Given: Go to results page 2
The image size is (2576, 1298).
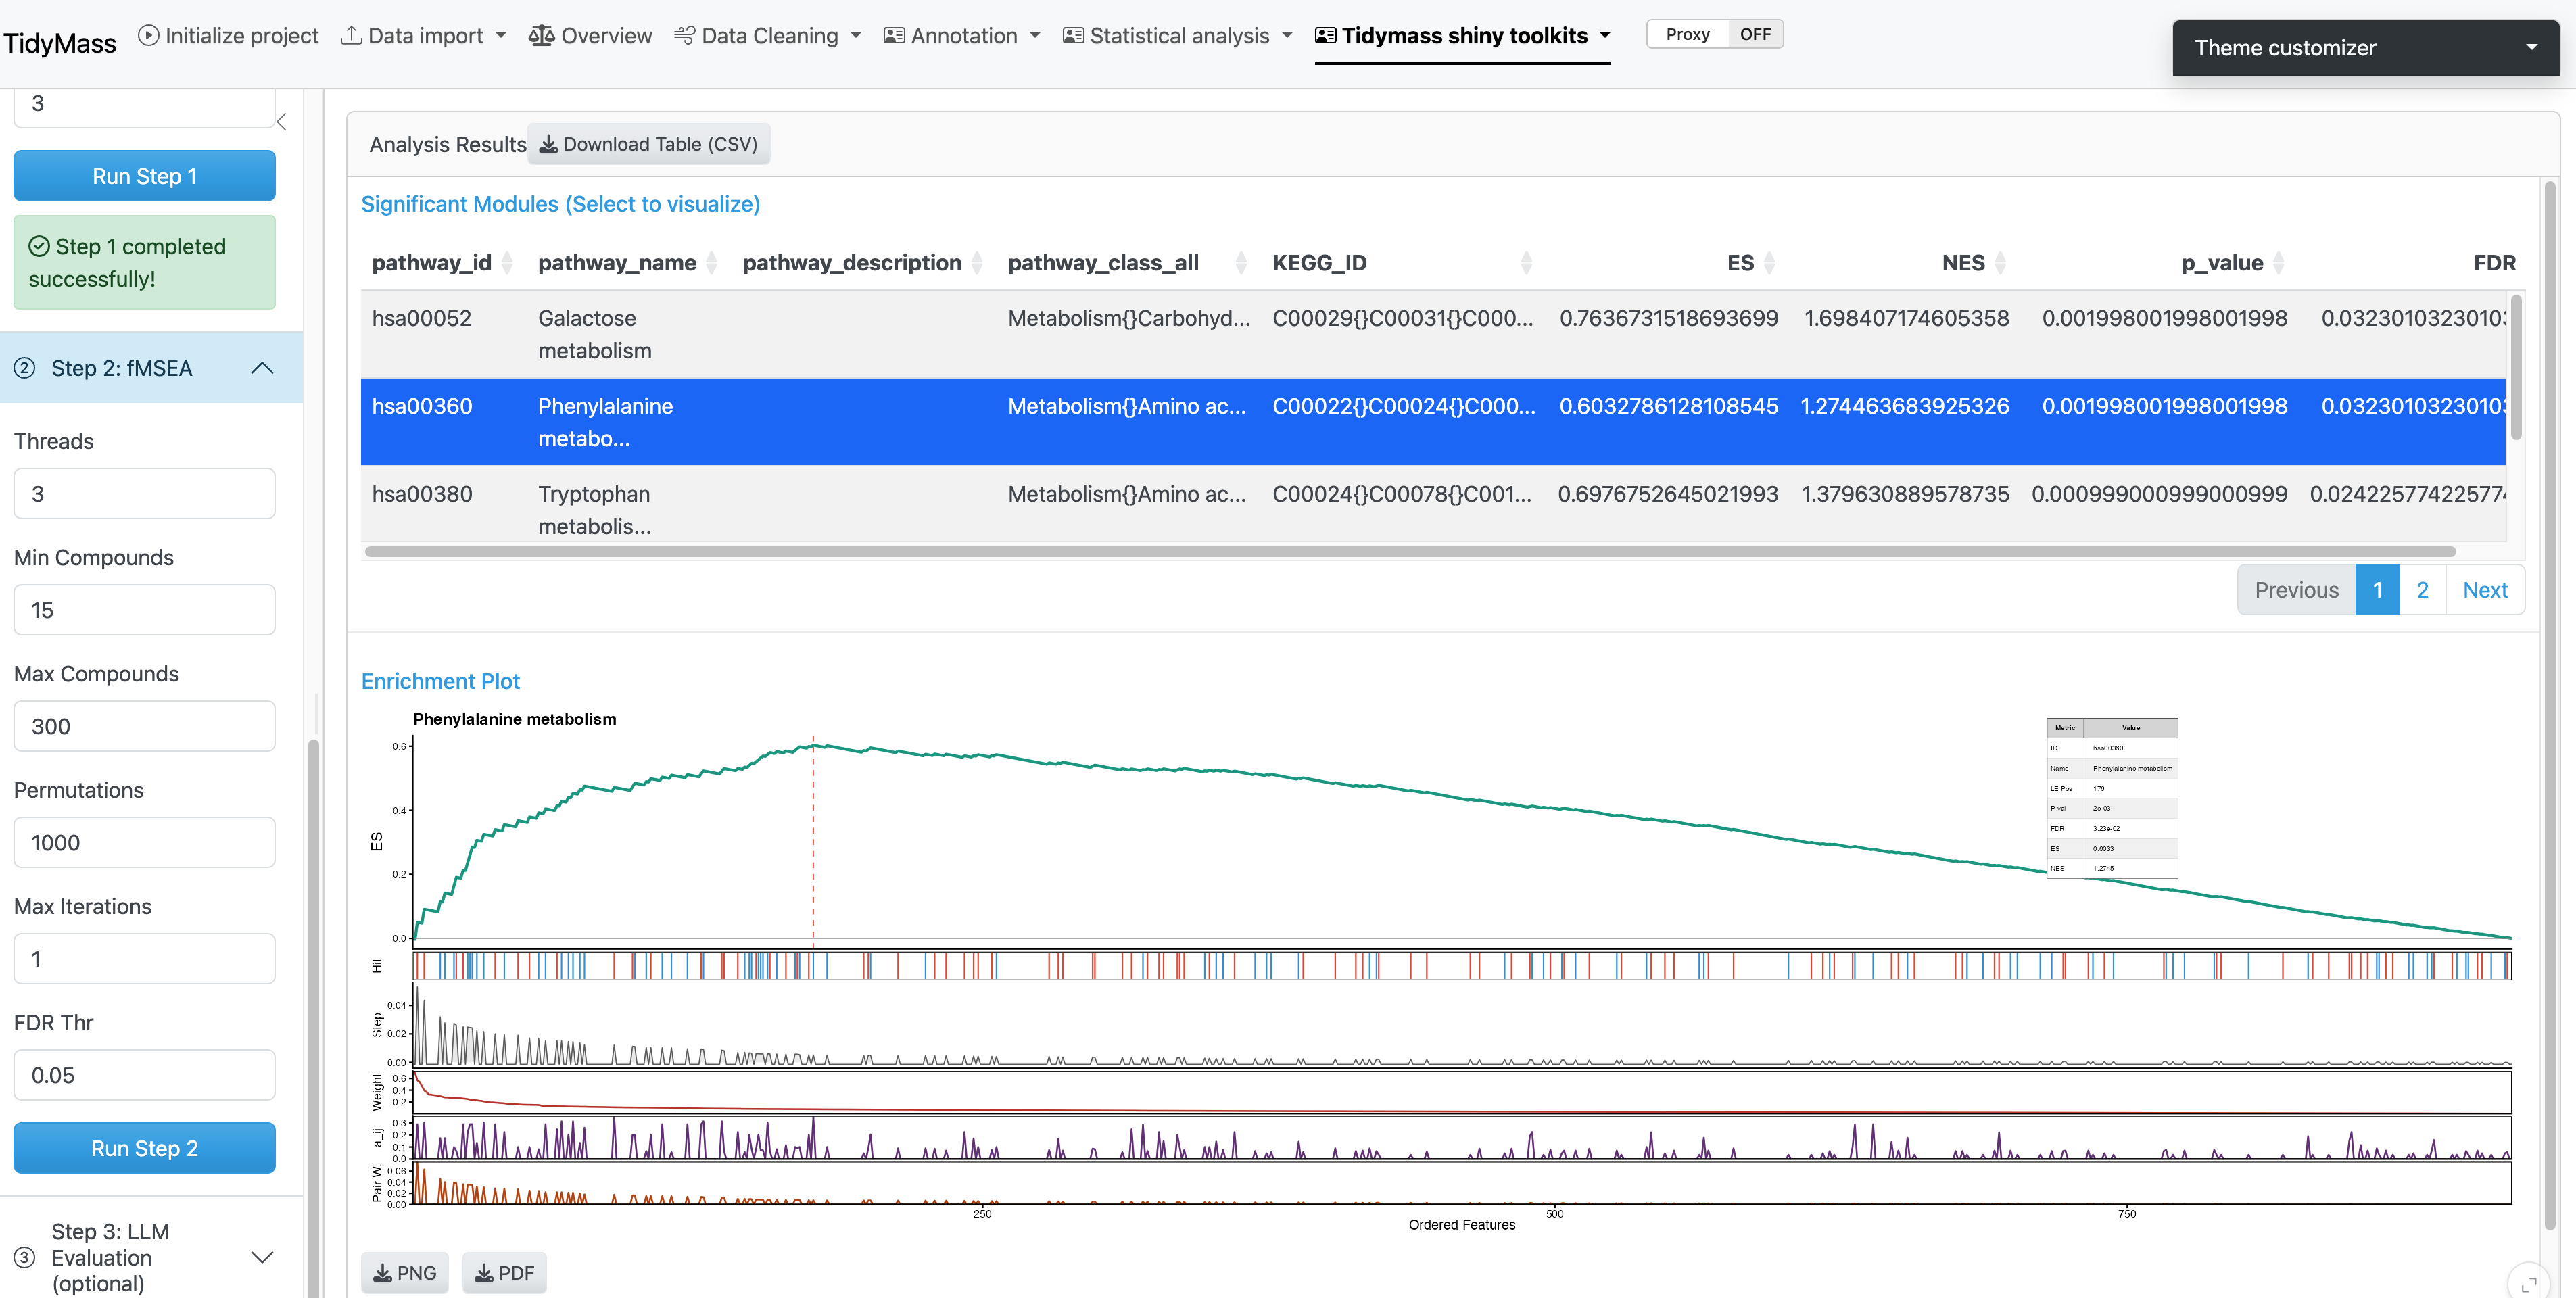Looking at the screenshot, I should coord(2422,590).
